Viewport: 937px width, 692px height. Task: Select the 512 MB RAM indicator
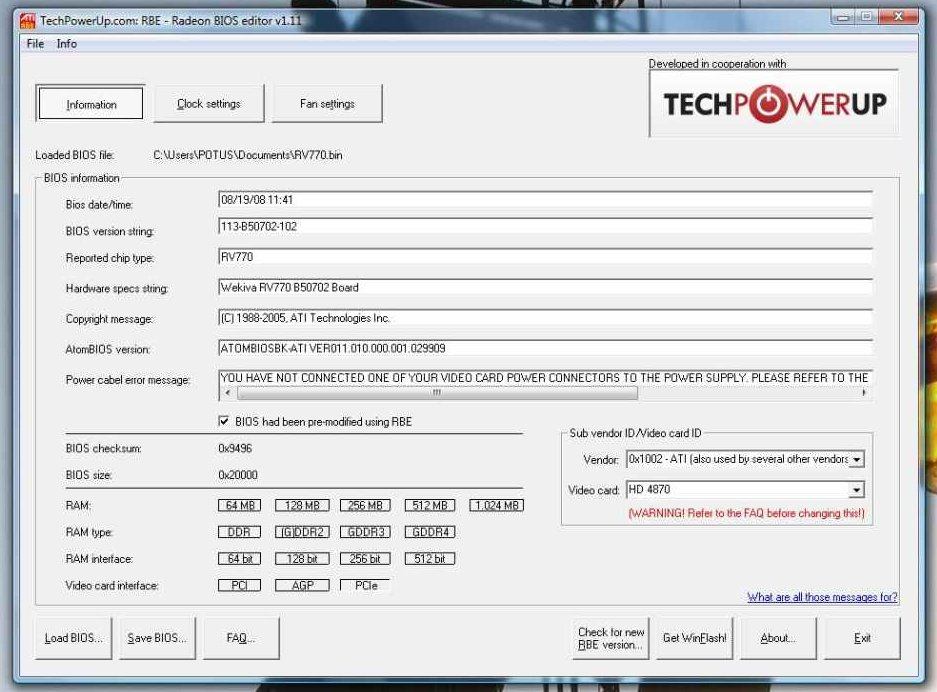click(430, 506)
